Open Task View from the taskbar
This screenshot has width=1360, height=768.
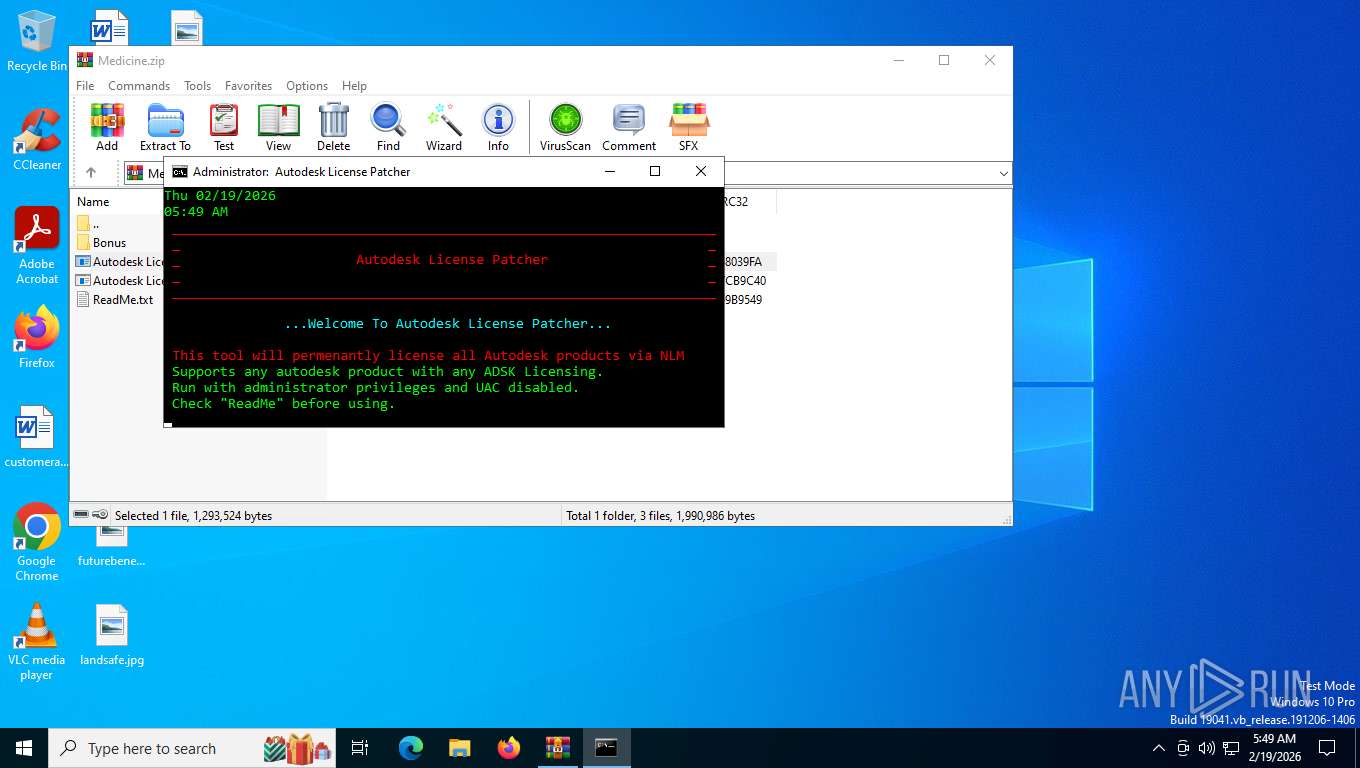(x=360, y=748)
